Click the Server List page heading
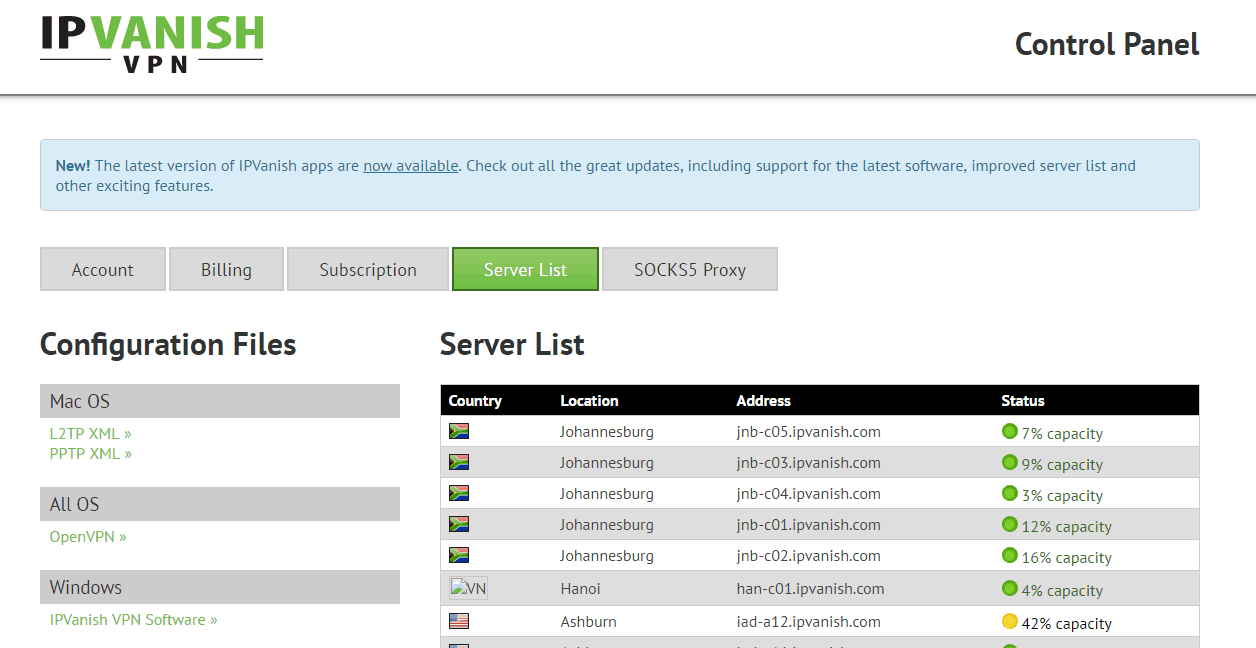This screenshot has height=648, width=1256. [x=512, y=345]
